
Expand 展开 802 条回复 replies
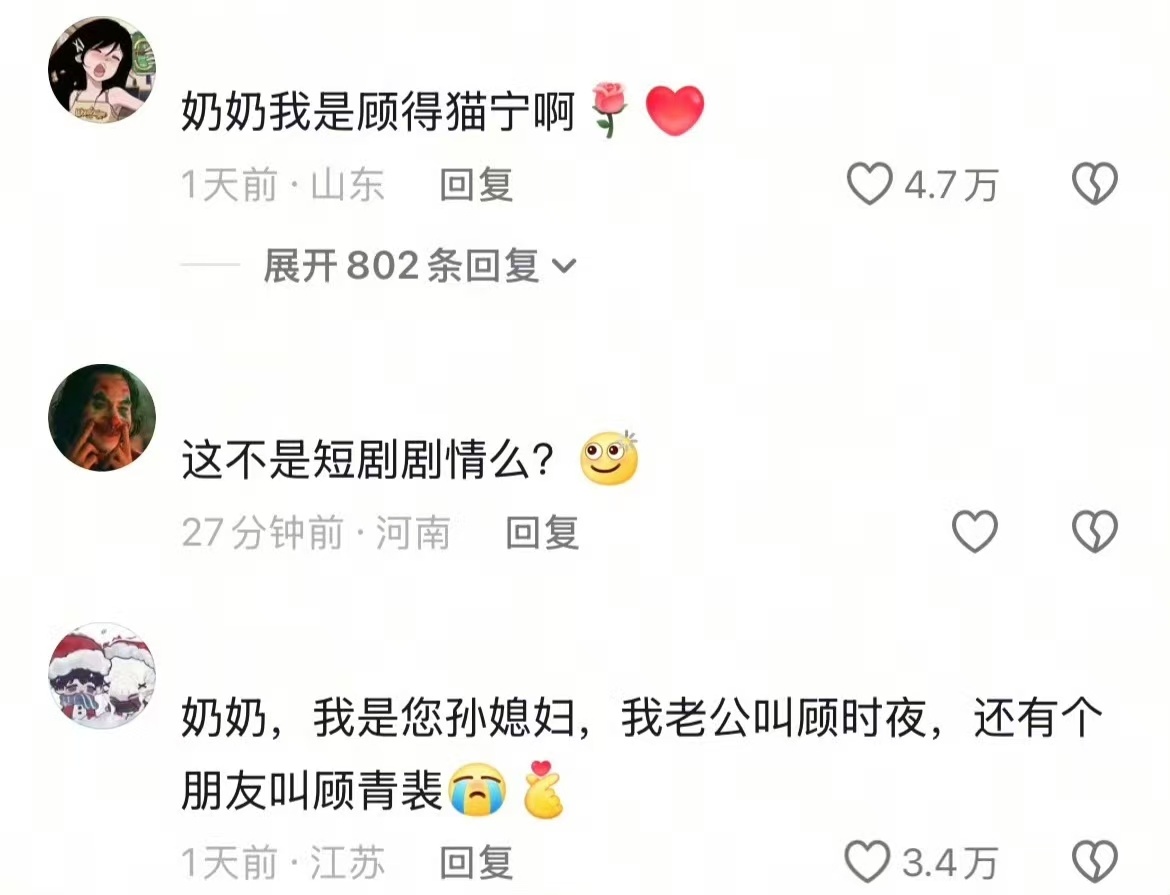coord(419,266)
